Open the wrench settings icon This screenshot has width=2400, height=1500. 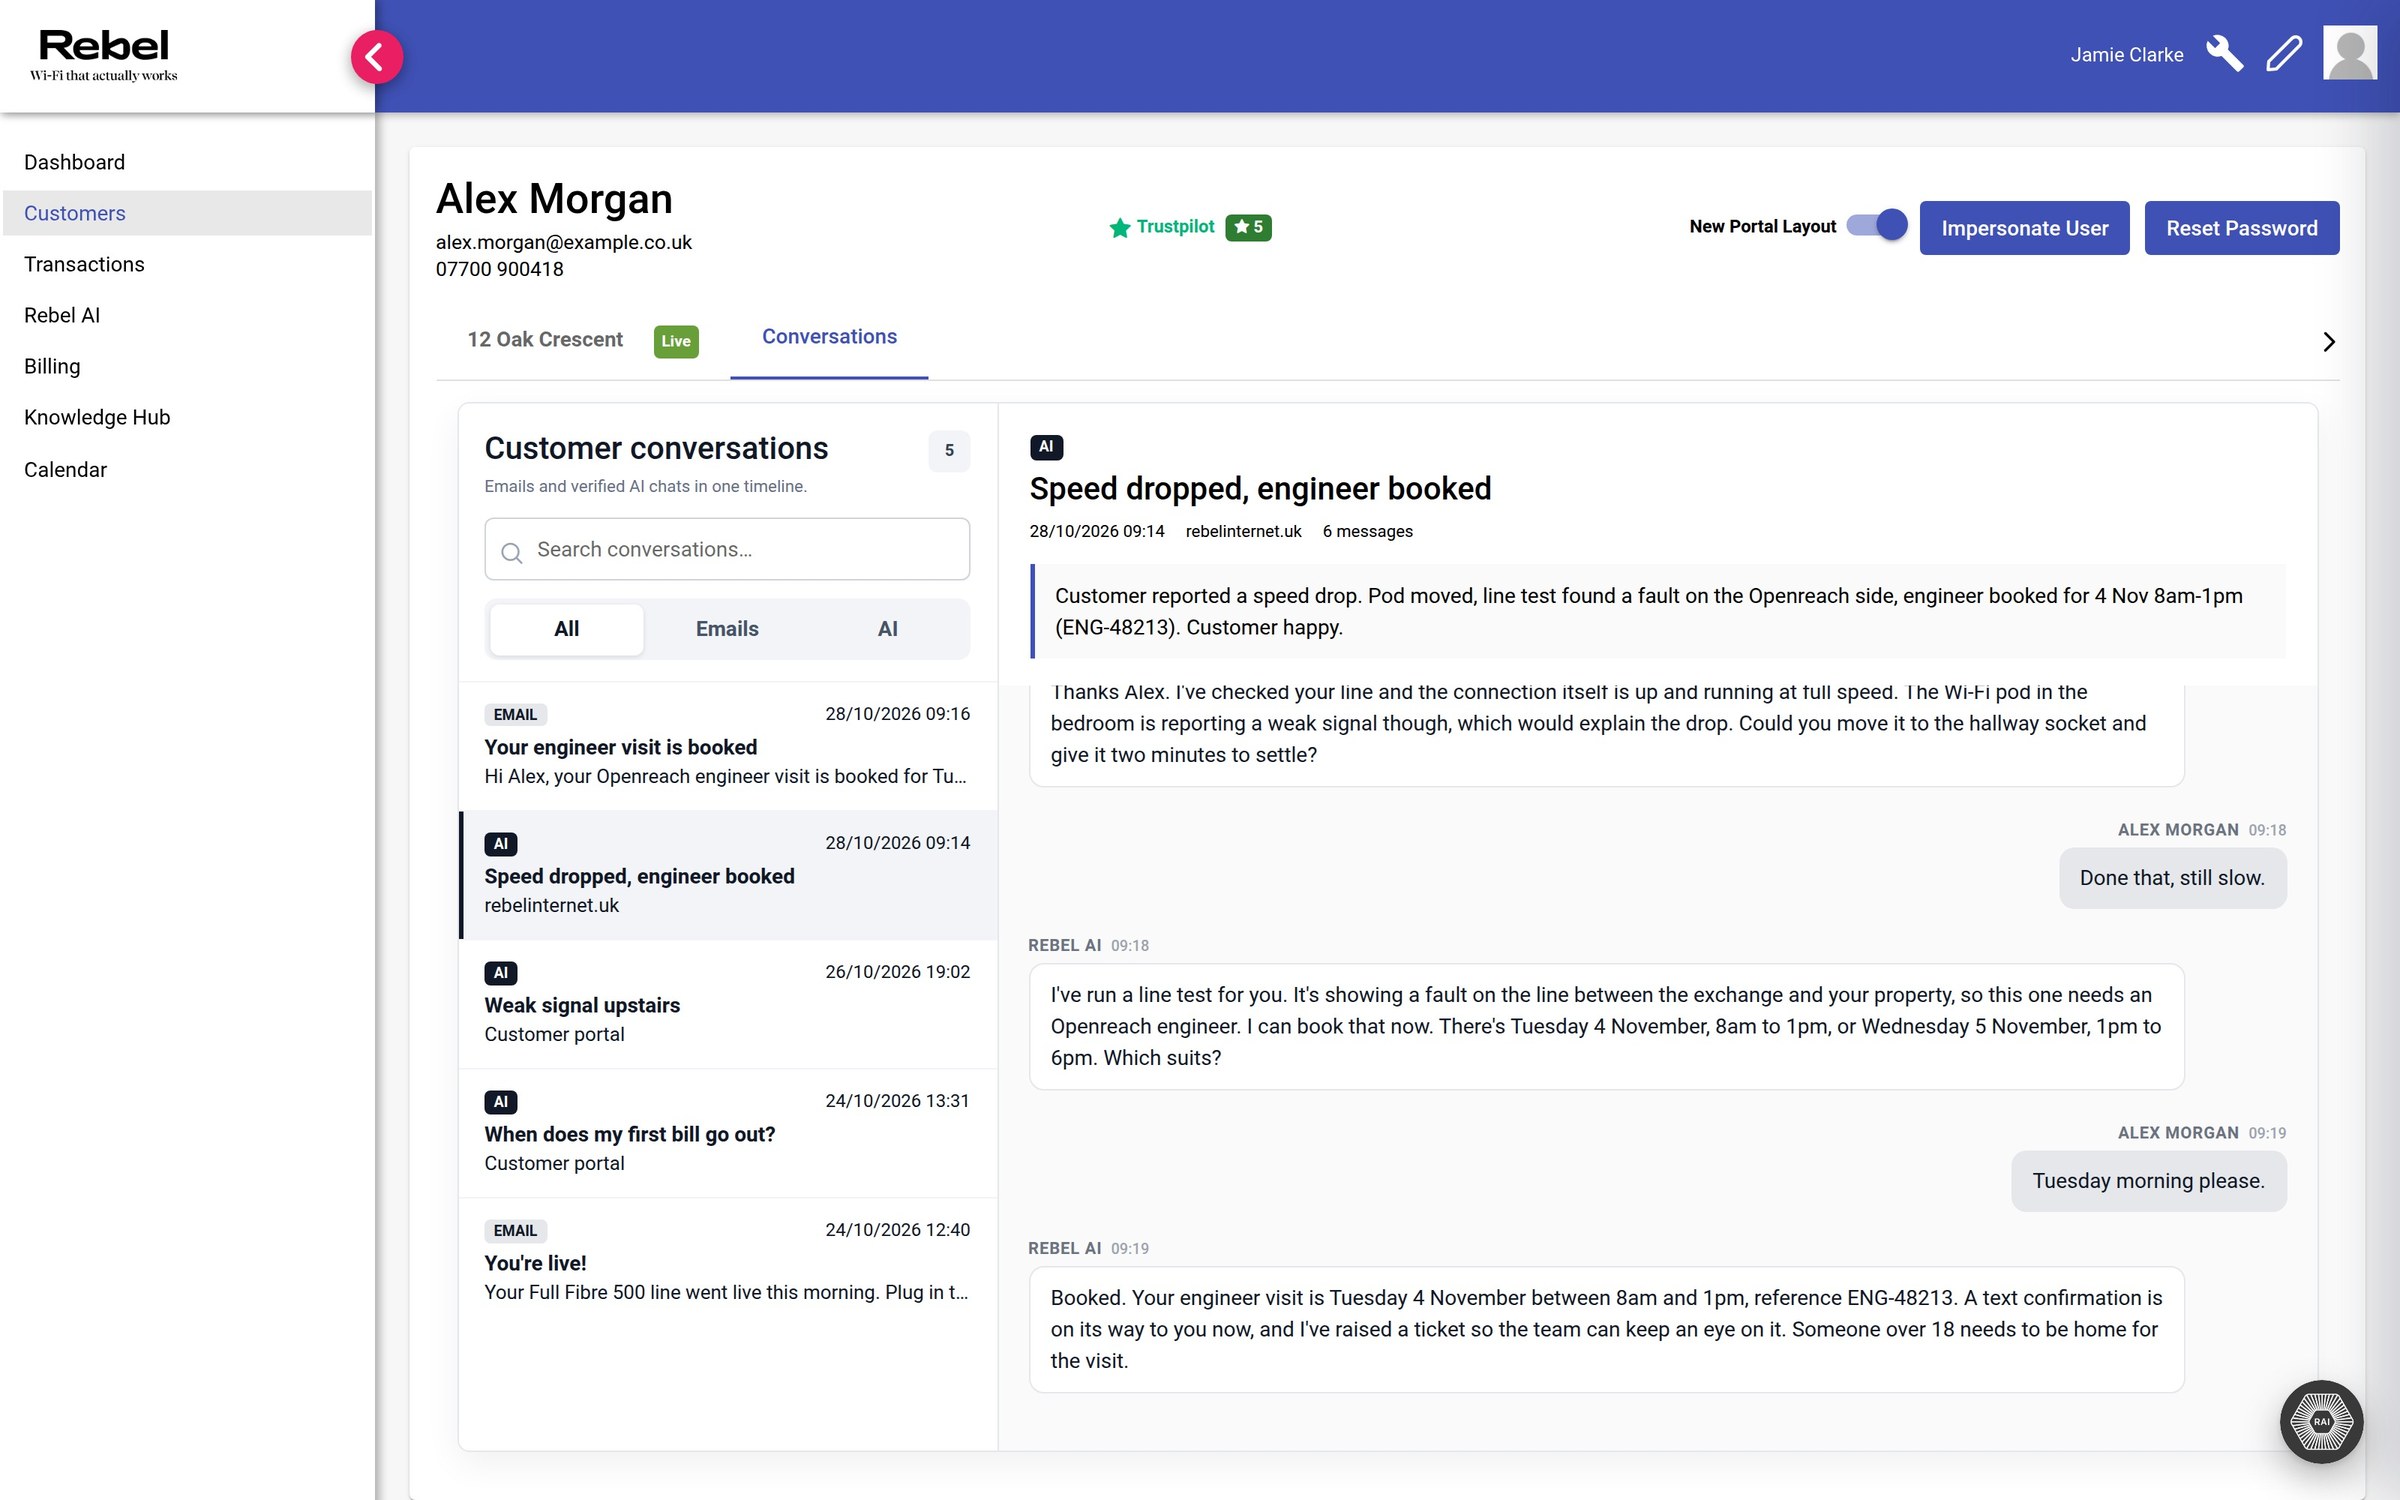click(2224, 54)
